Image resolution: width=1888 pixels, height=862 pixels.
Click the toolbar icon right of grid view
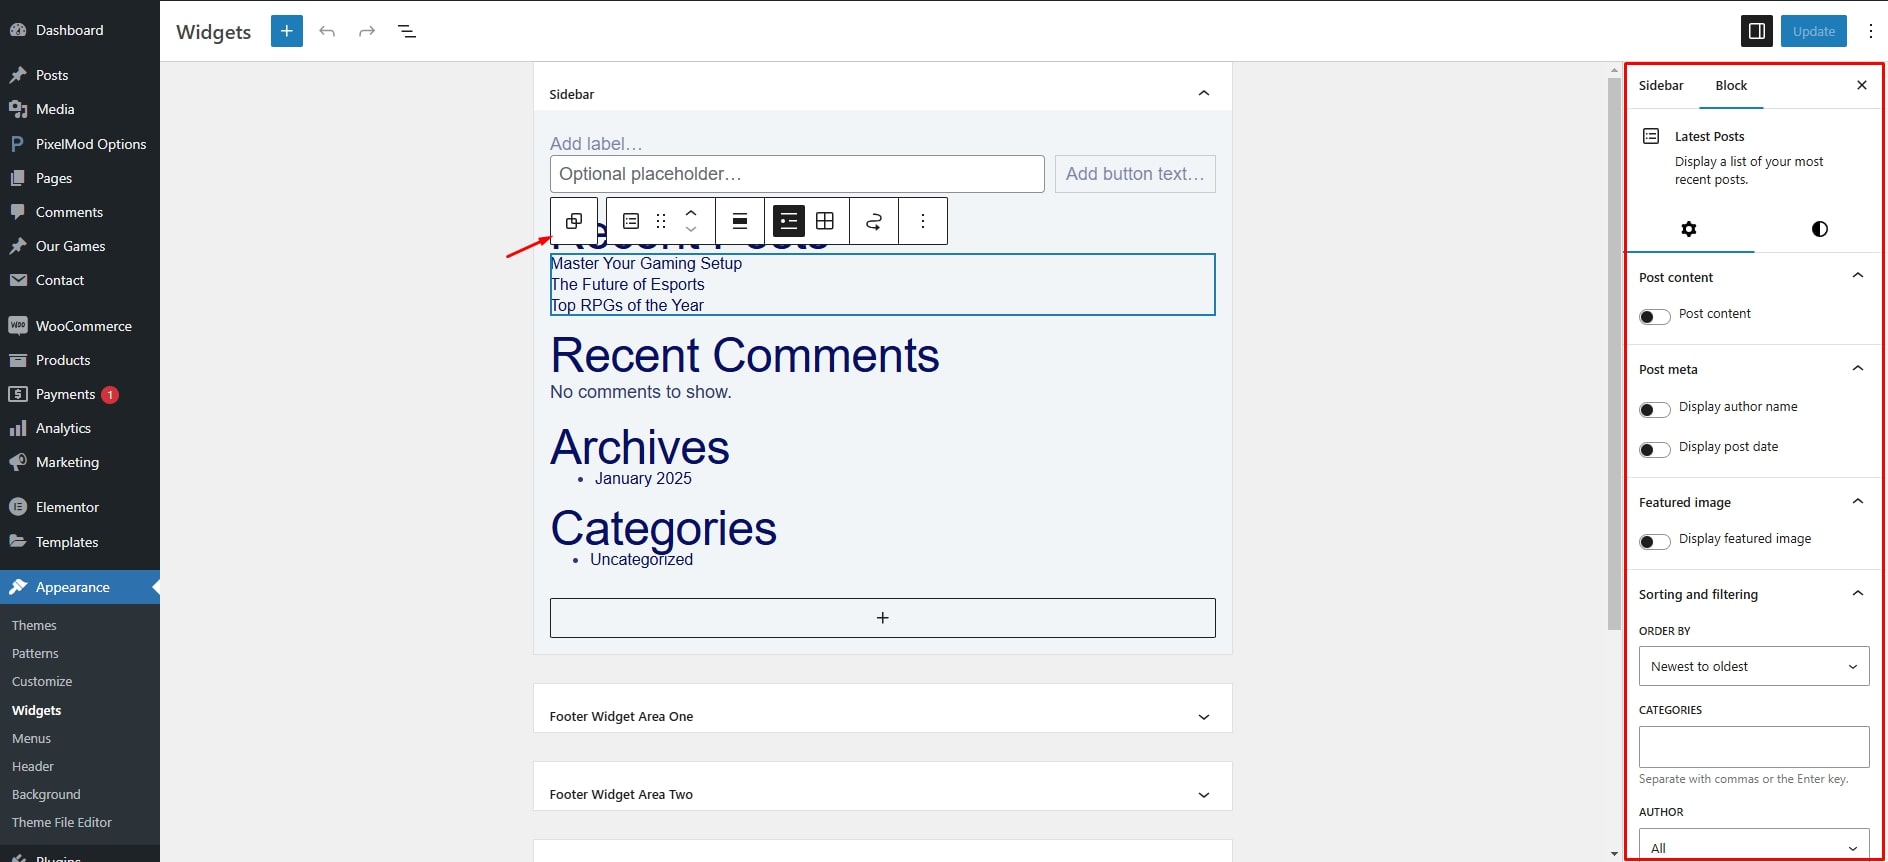[x=874, y=221]
